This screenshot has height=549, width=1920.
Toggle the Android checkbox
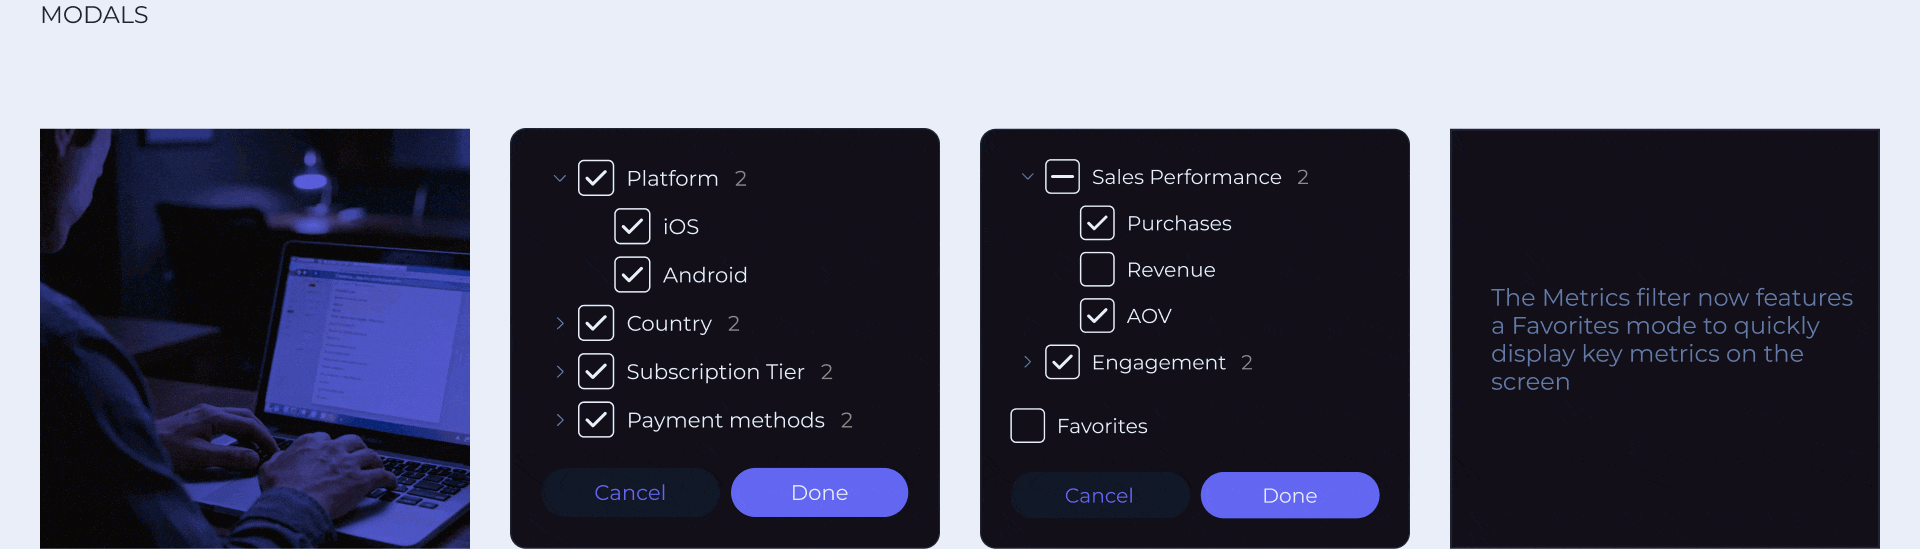coord(632,274)
